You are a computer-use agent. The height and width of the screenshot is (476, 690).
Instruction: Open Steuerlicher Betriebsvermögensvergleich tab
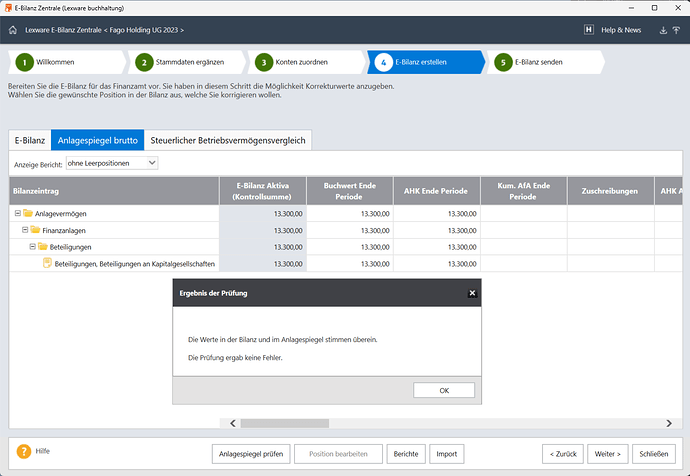228,140
